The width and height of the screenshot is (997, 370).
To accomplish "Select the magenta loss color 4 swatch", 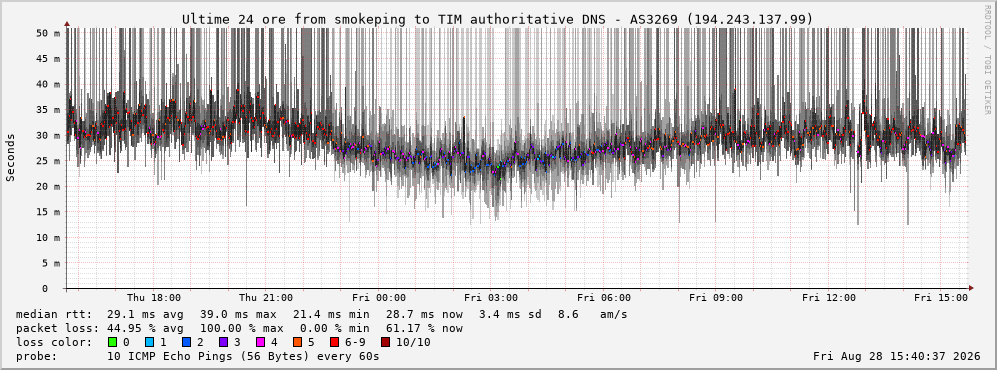I will (x=260, y=343).
